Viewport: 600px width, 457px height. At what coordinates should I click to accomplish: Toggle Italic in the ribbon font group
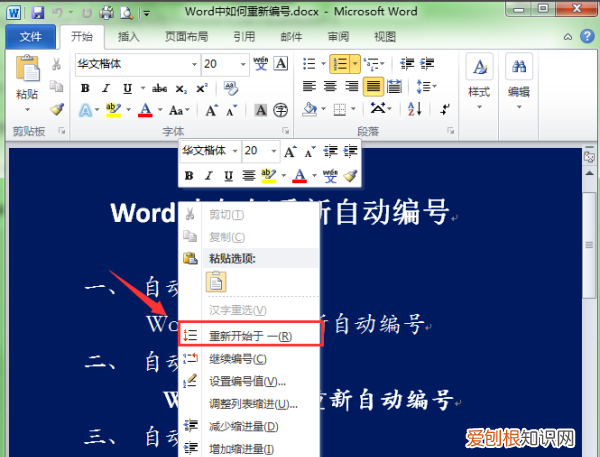coord(106,88)
